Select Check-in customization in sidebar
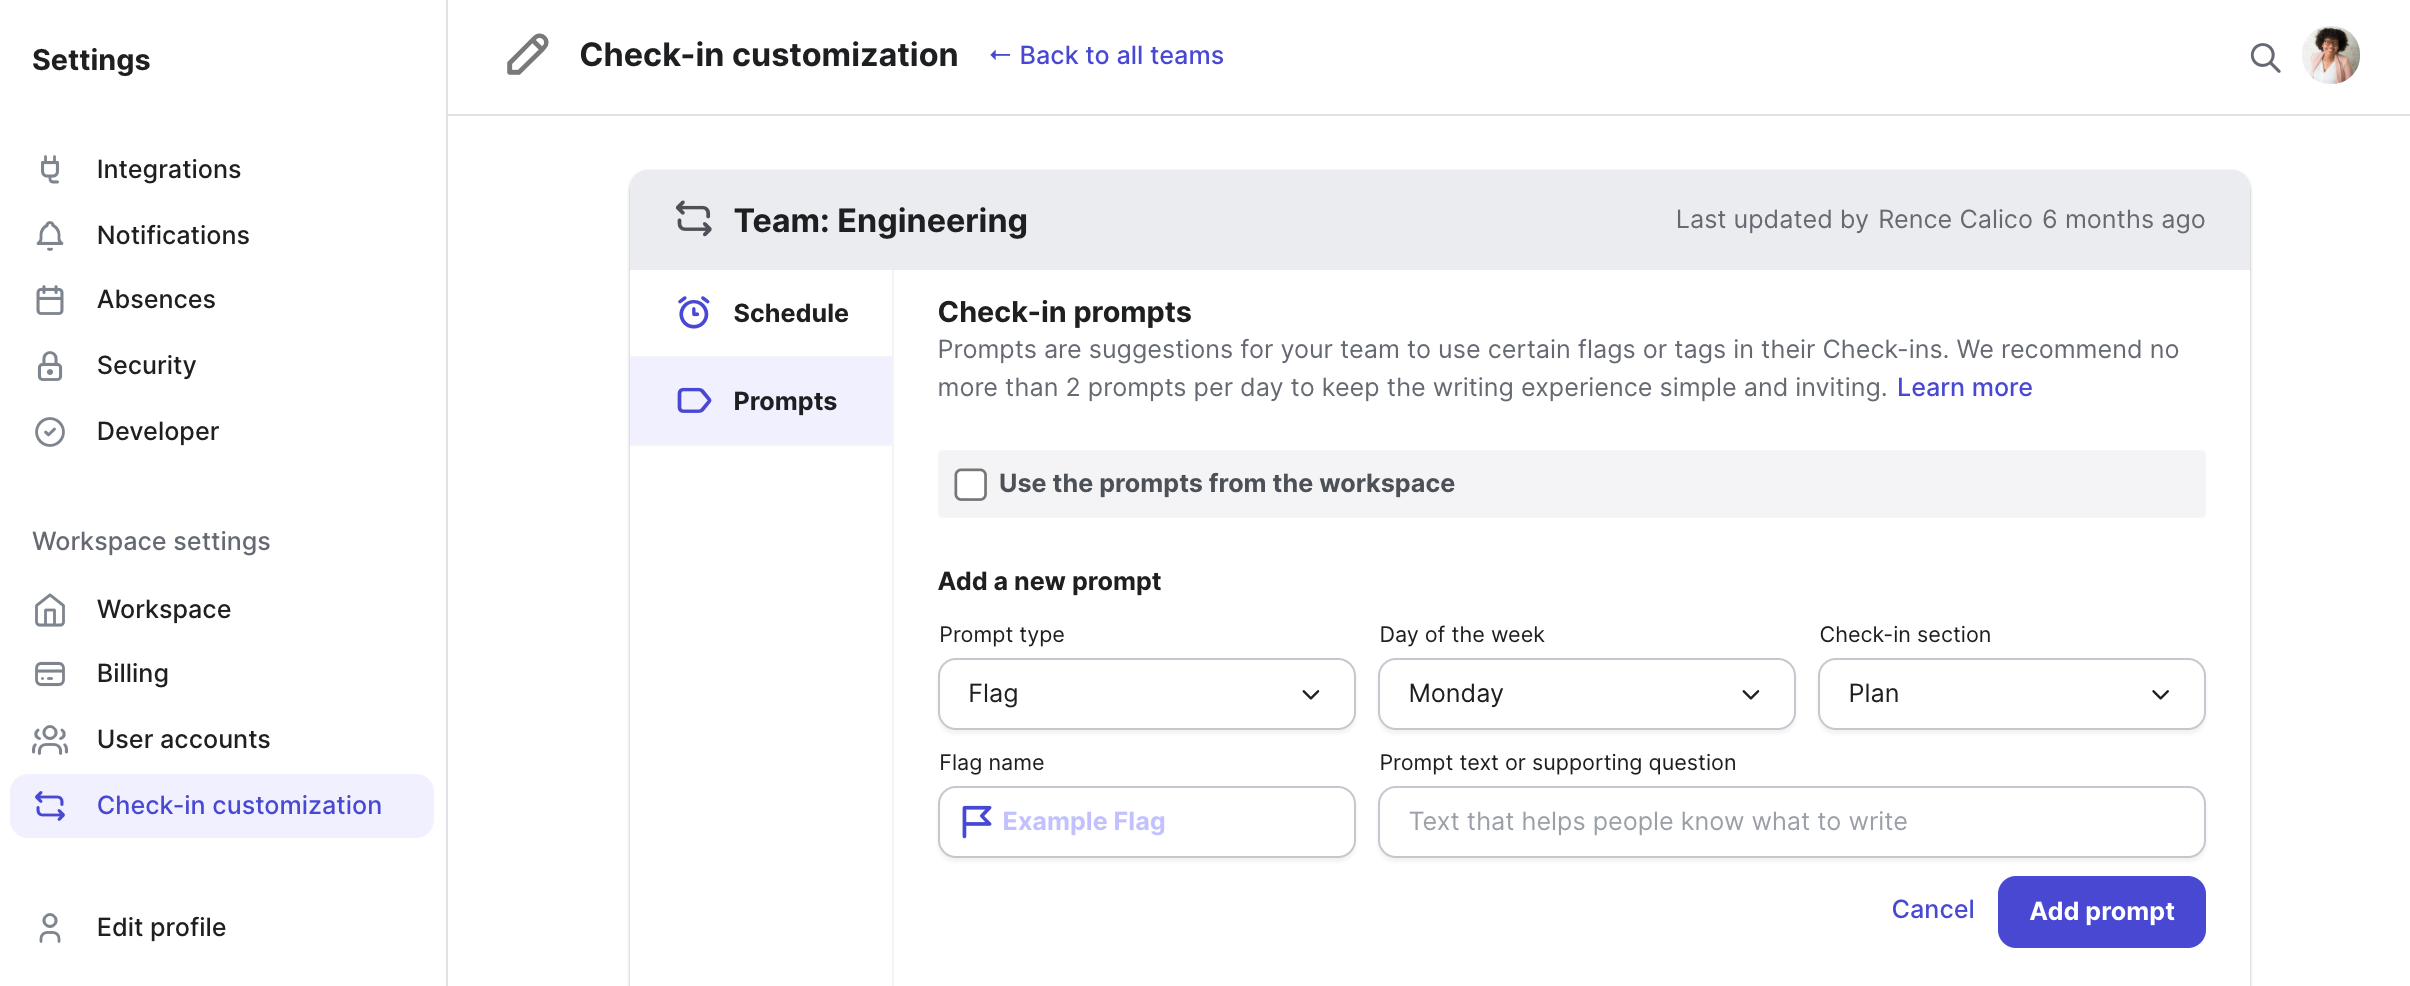The width and height of the screenshot is (2410, 986). click(222, 806)
